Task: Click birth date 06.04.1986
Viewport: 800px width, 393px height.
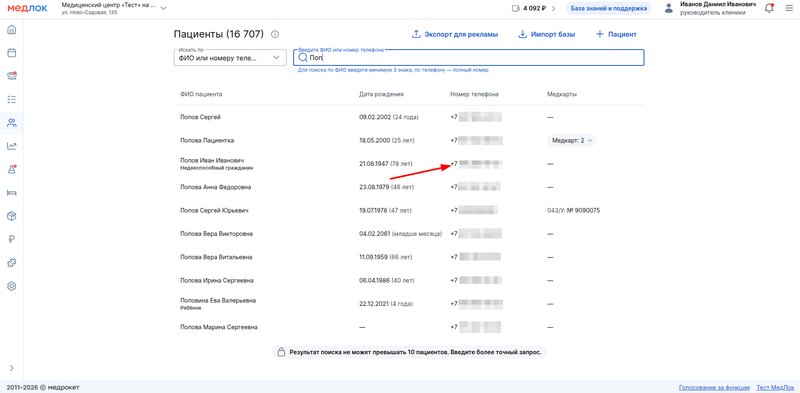Action: (375, 281)
